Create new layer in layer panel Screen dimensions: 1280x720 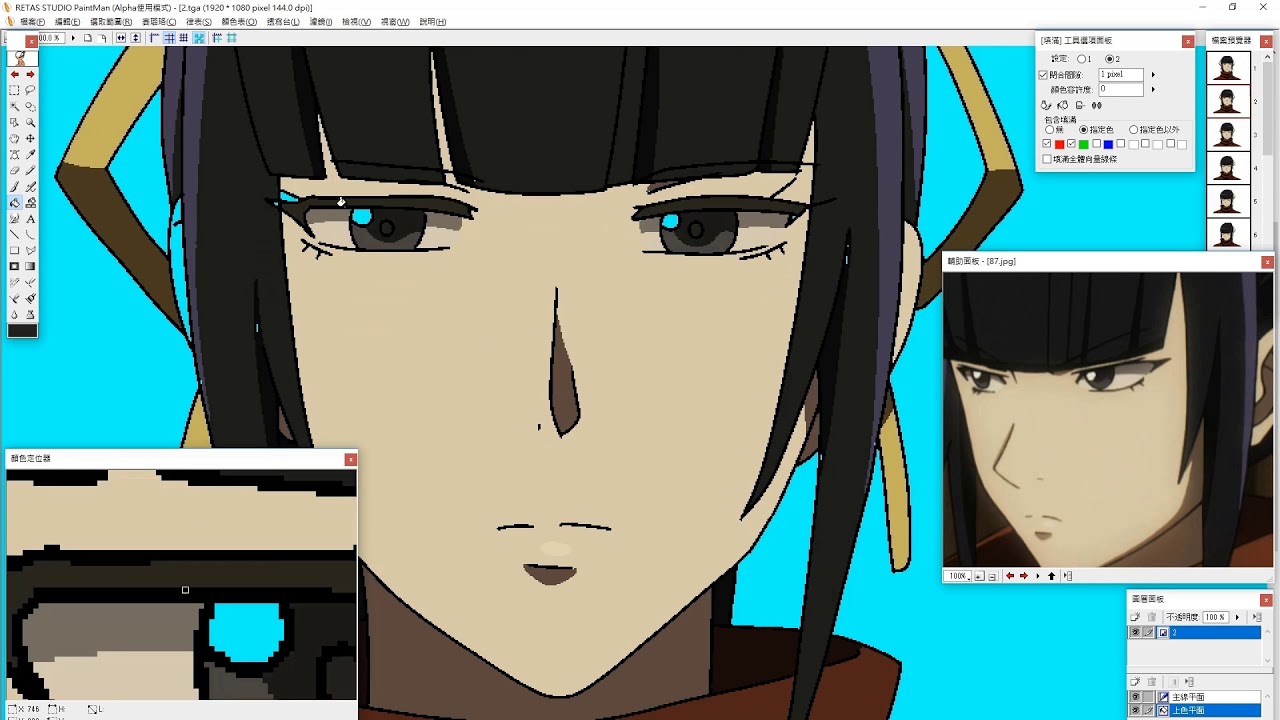click(x=1135, y=617)
